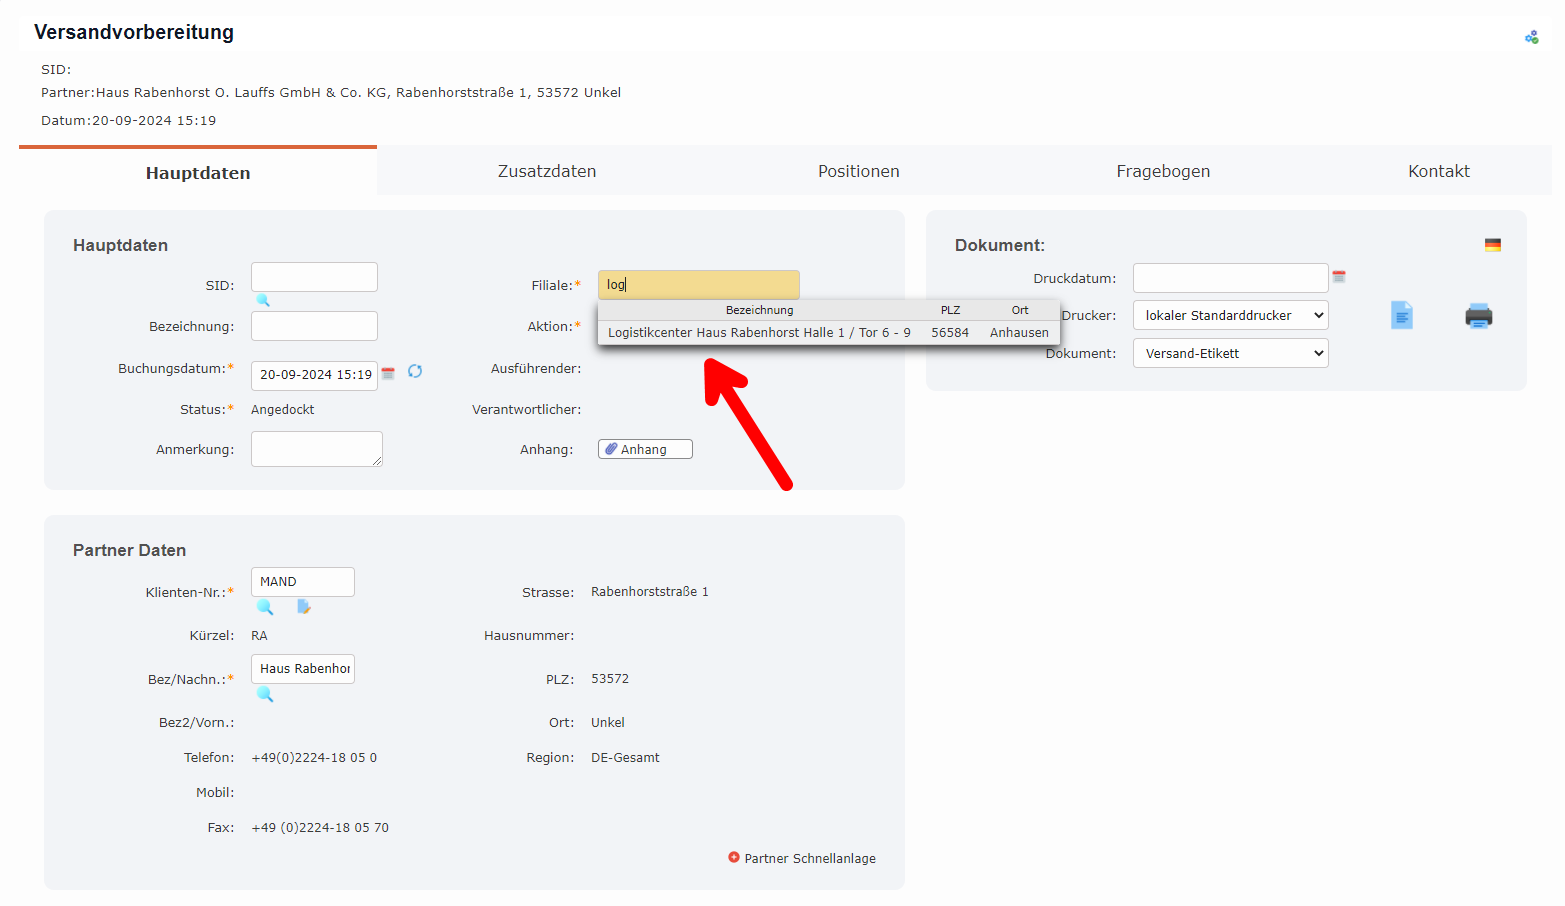Click inside the Anmerkung text field
1565x906 pixels.
click(x=316, y=448)
